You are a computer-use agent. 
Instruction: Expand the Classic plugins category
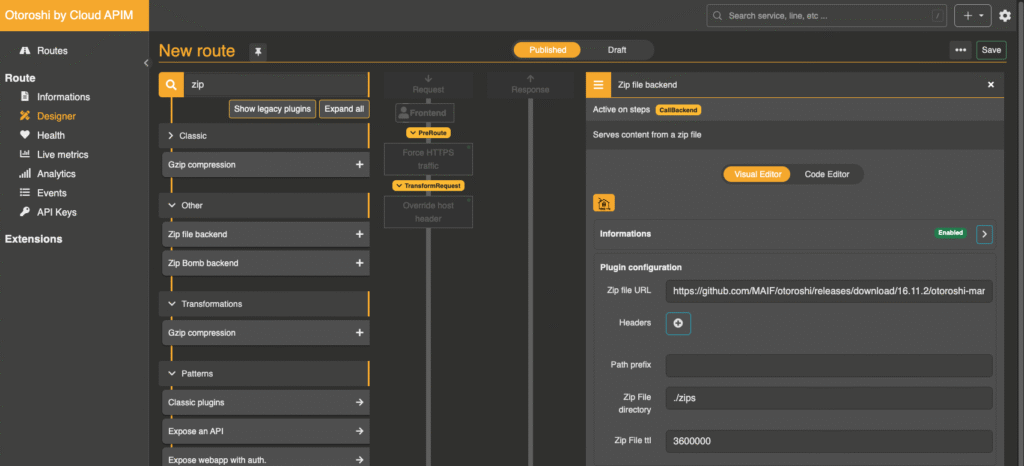click(172, 135)
